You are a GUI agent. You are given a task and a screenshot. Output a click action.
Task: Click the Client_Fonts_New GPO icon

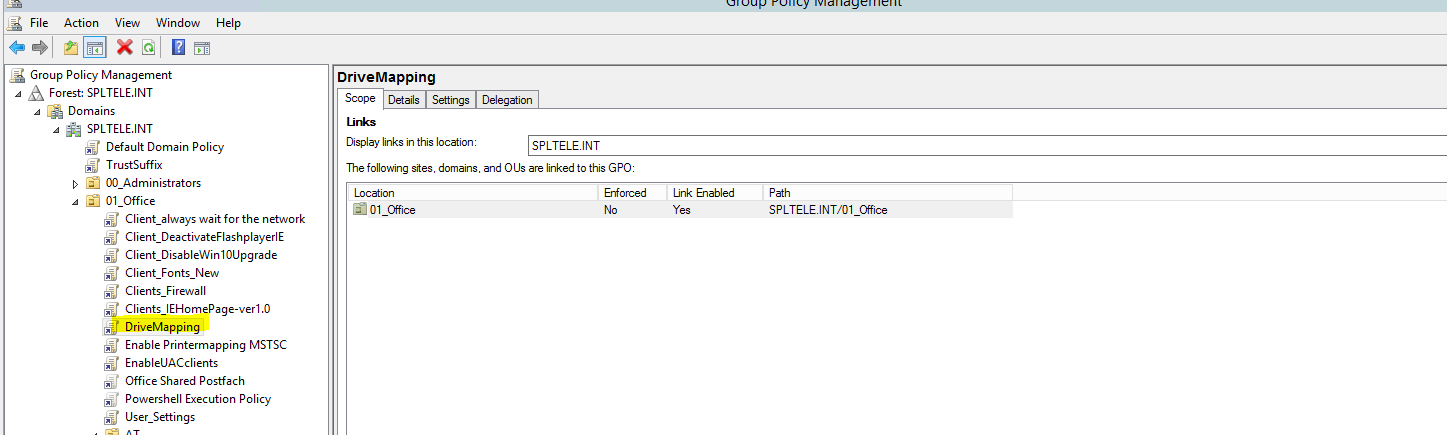point(113,273)
